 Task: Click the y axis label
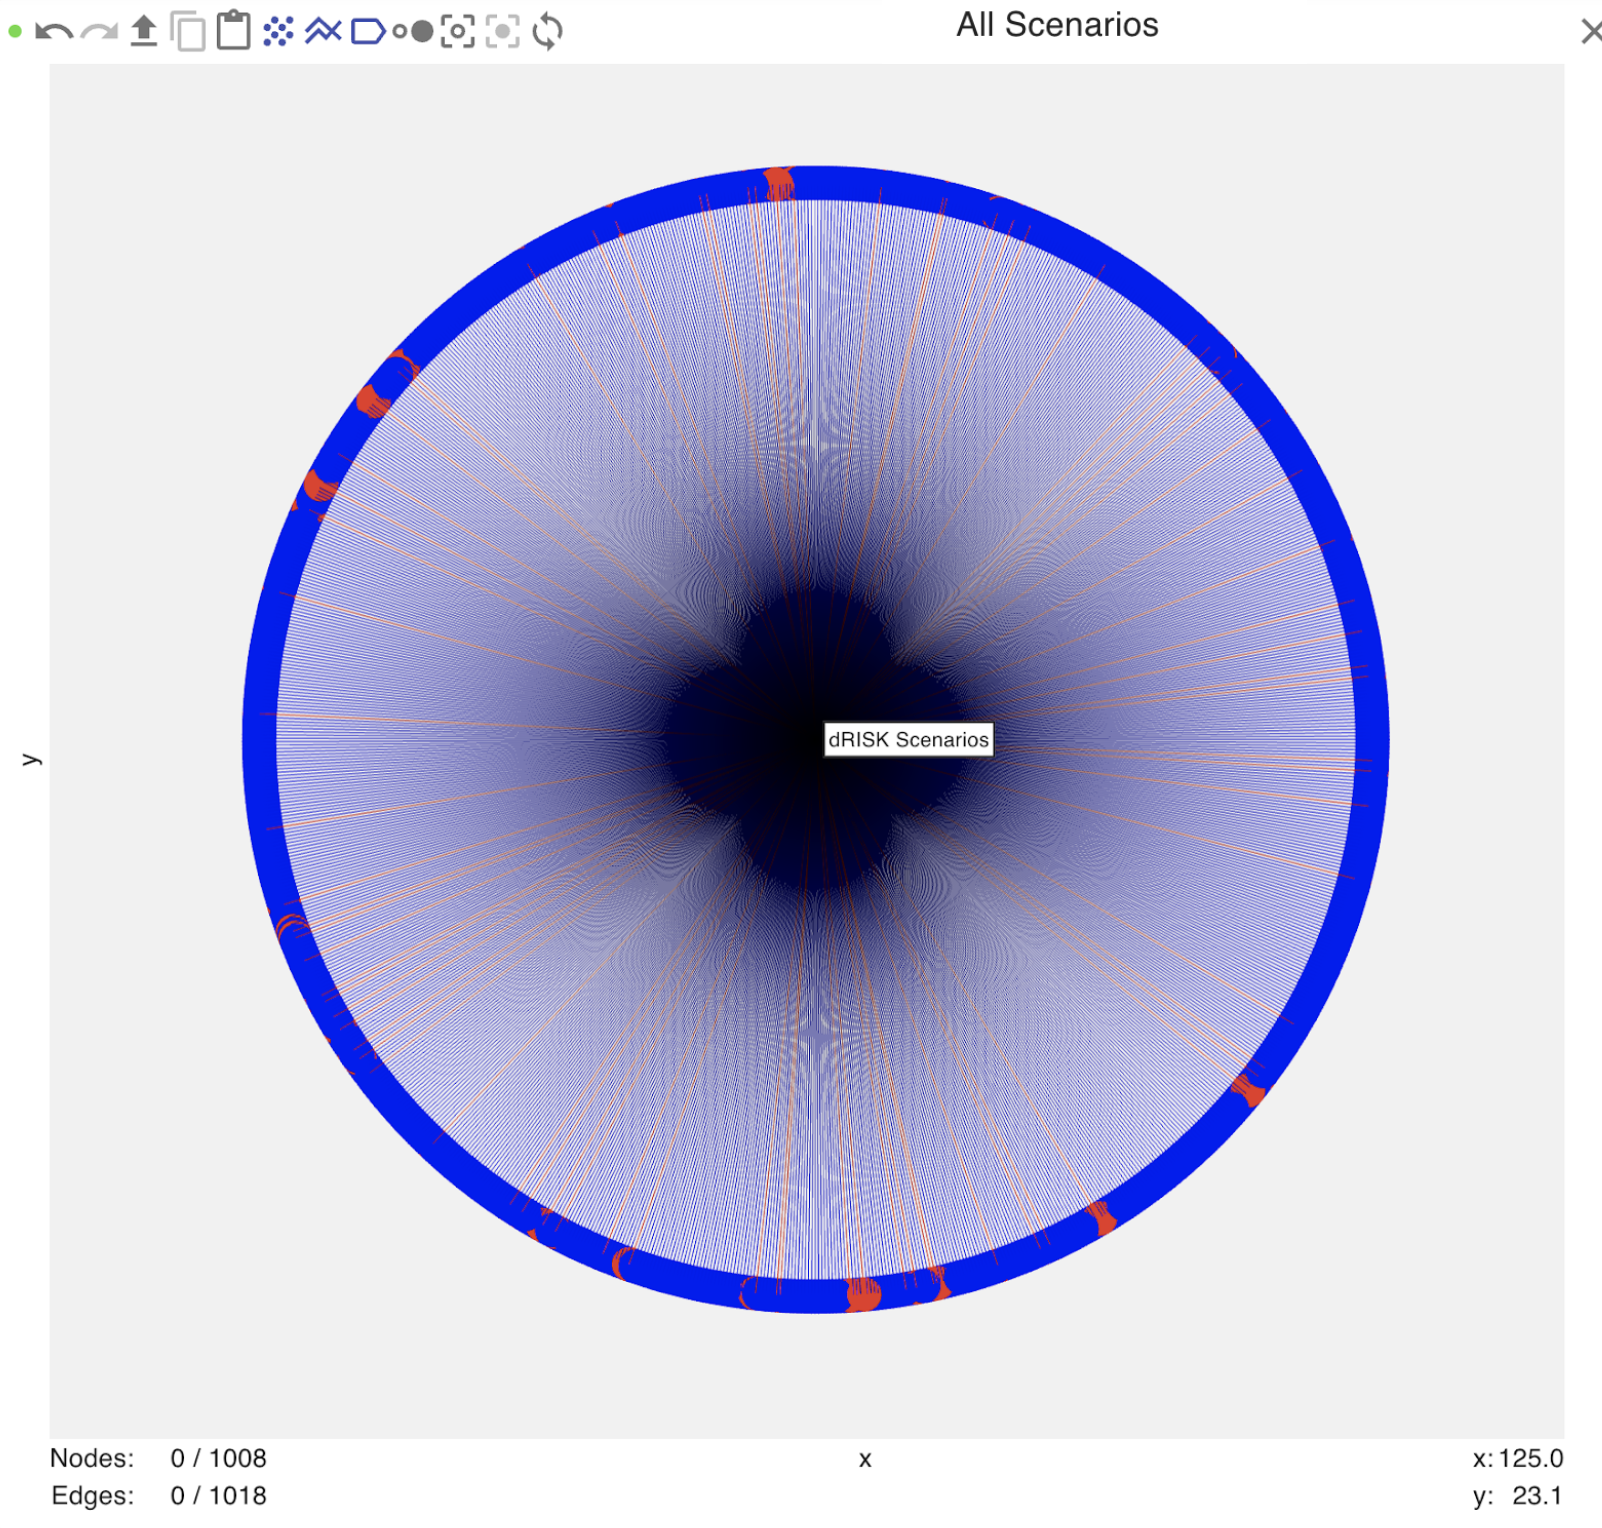pos(30,760)
